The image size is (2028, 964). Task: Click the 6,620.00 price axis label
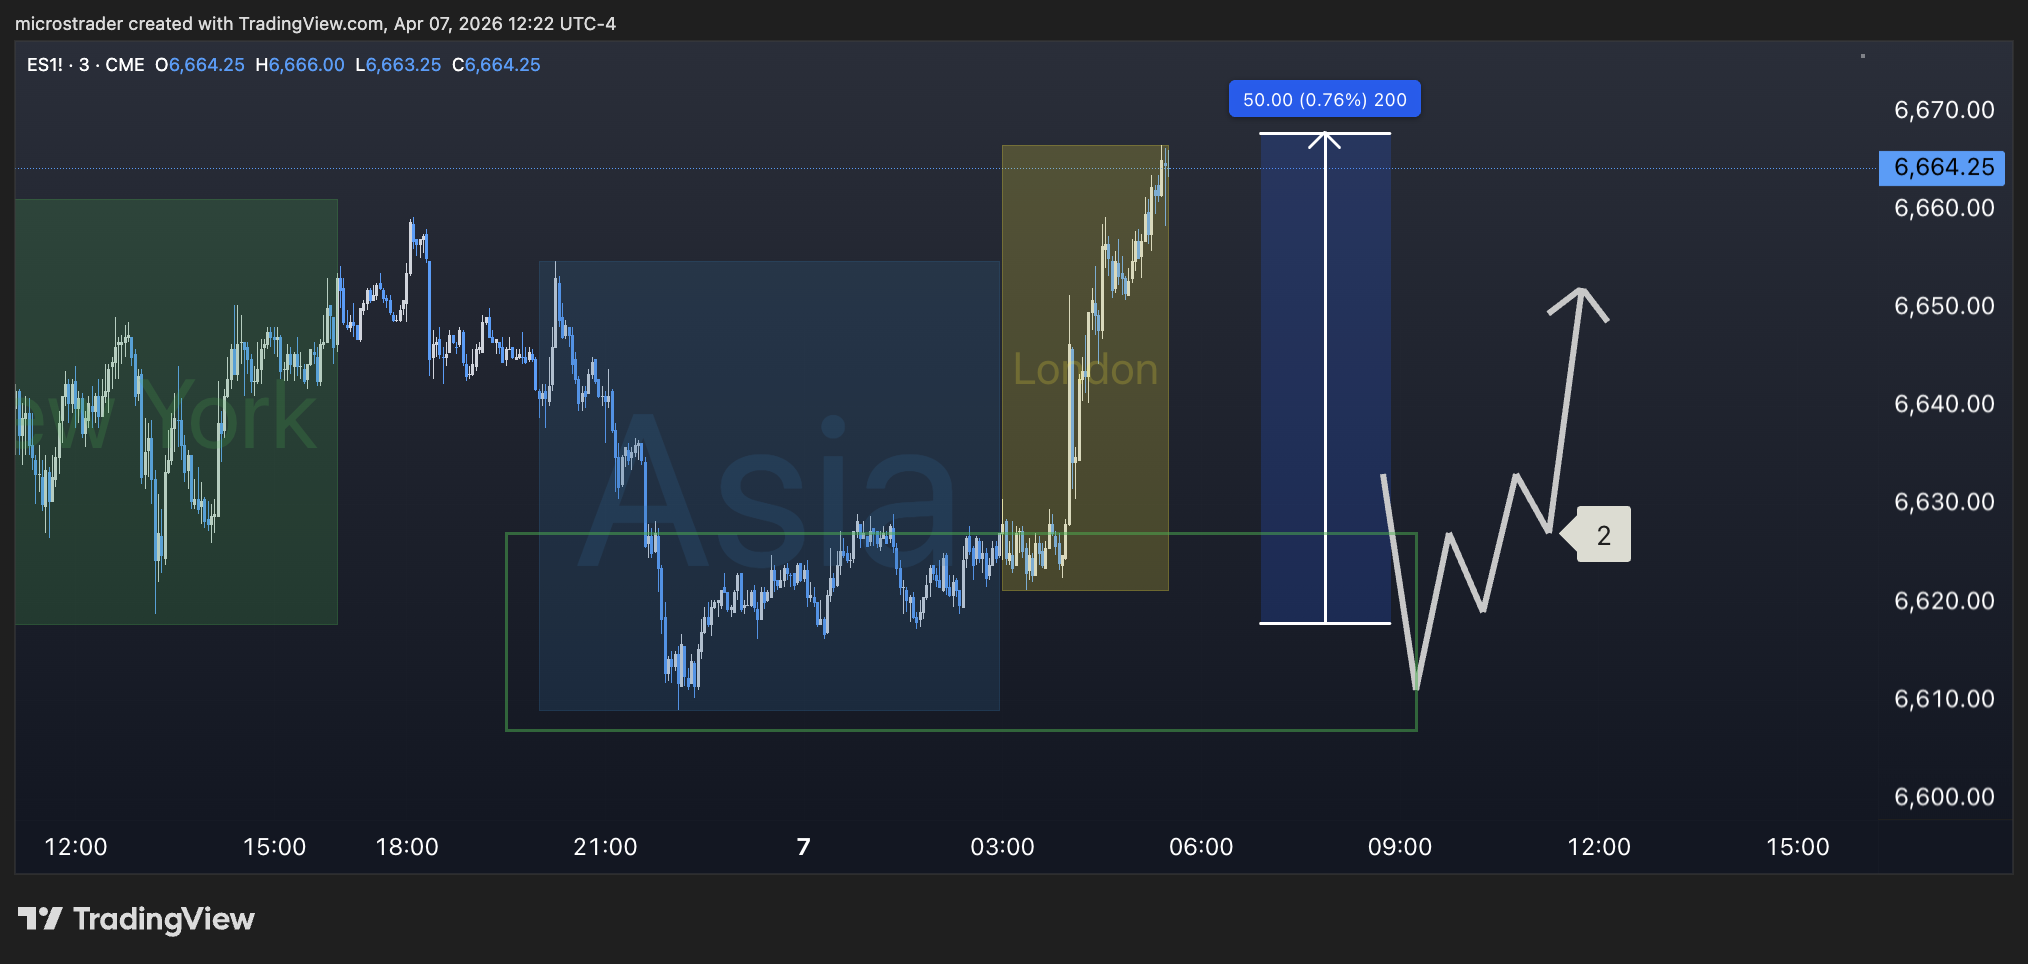pyautogui.click(x=1944, y=601)
